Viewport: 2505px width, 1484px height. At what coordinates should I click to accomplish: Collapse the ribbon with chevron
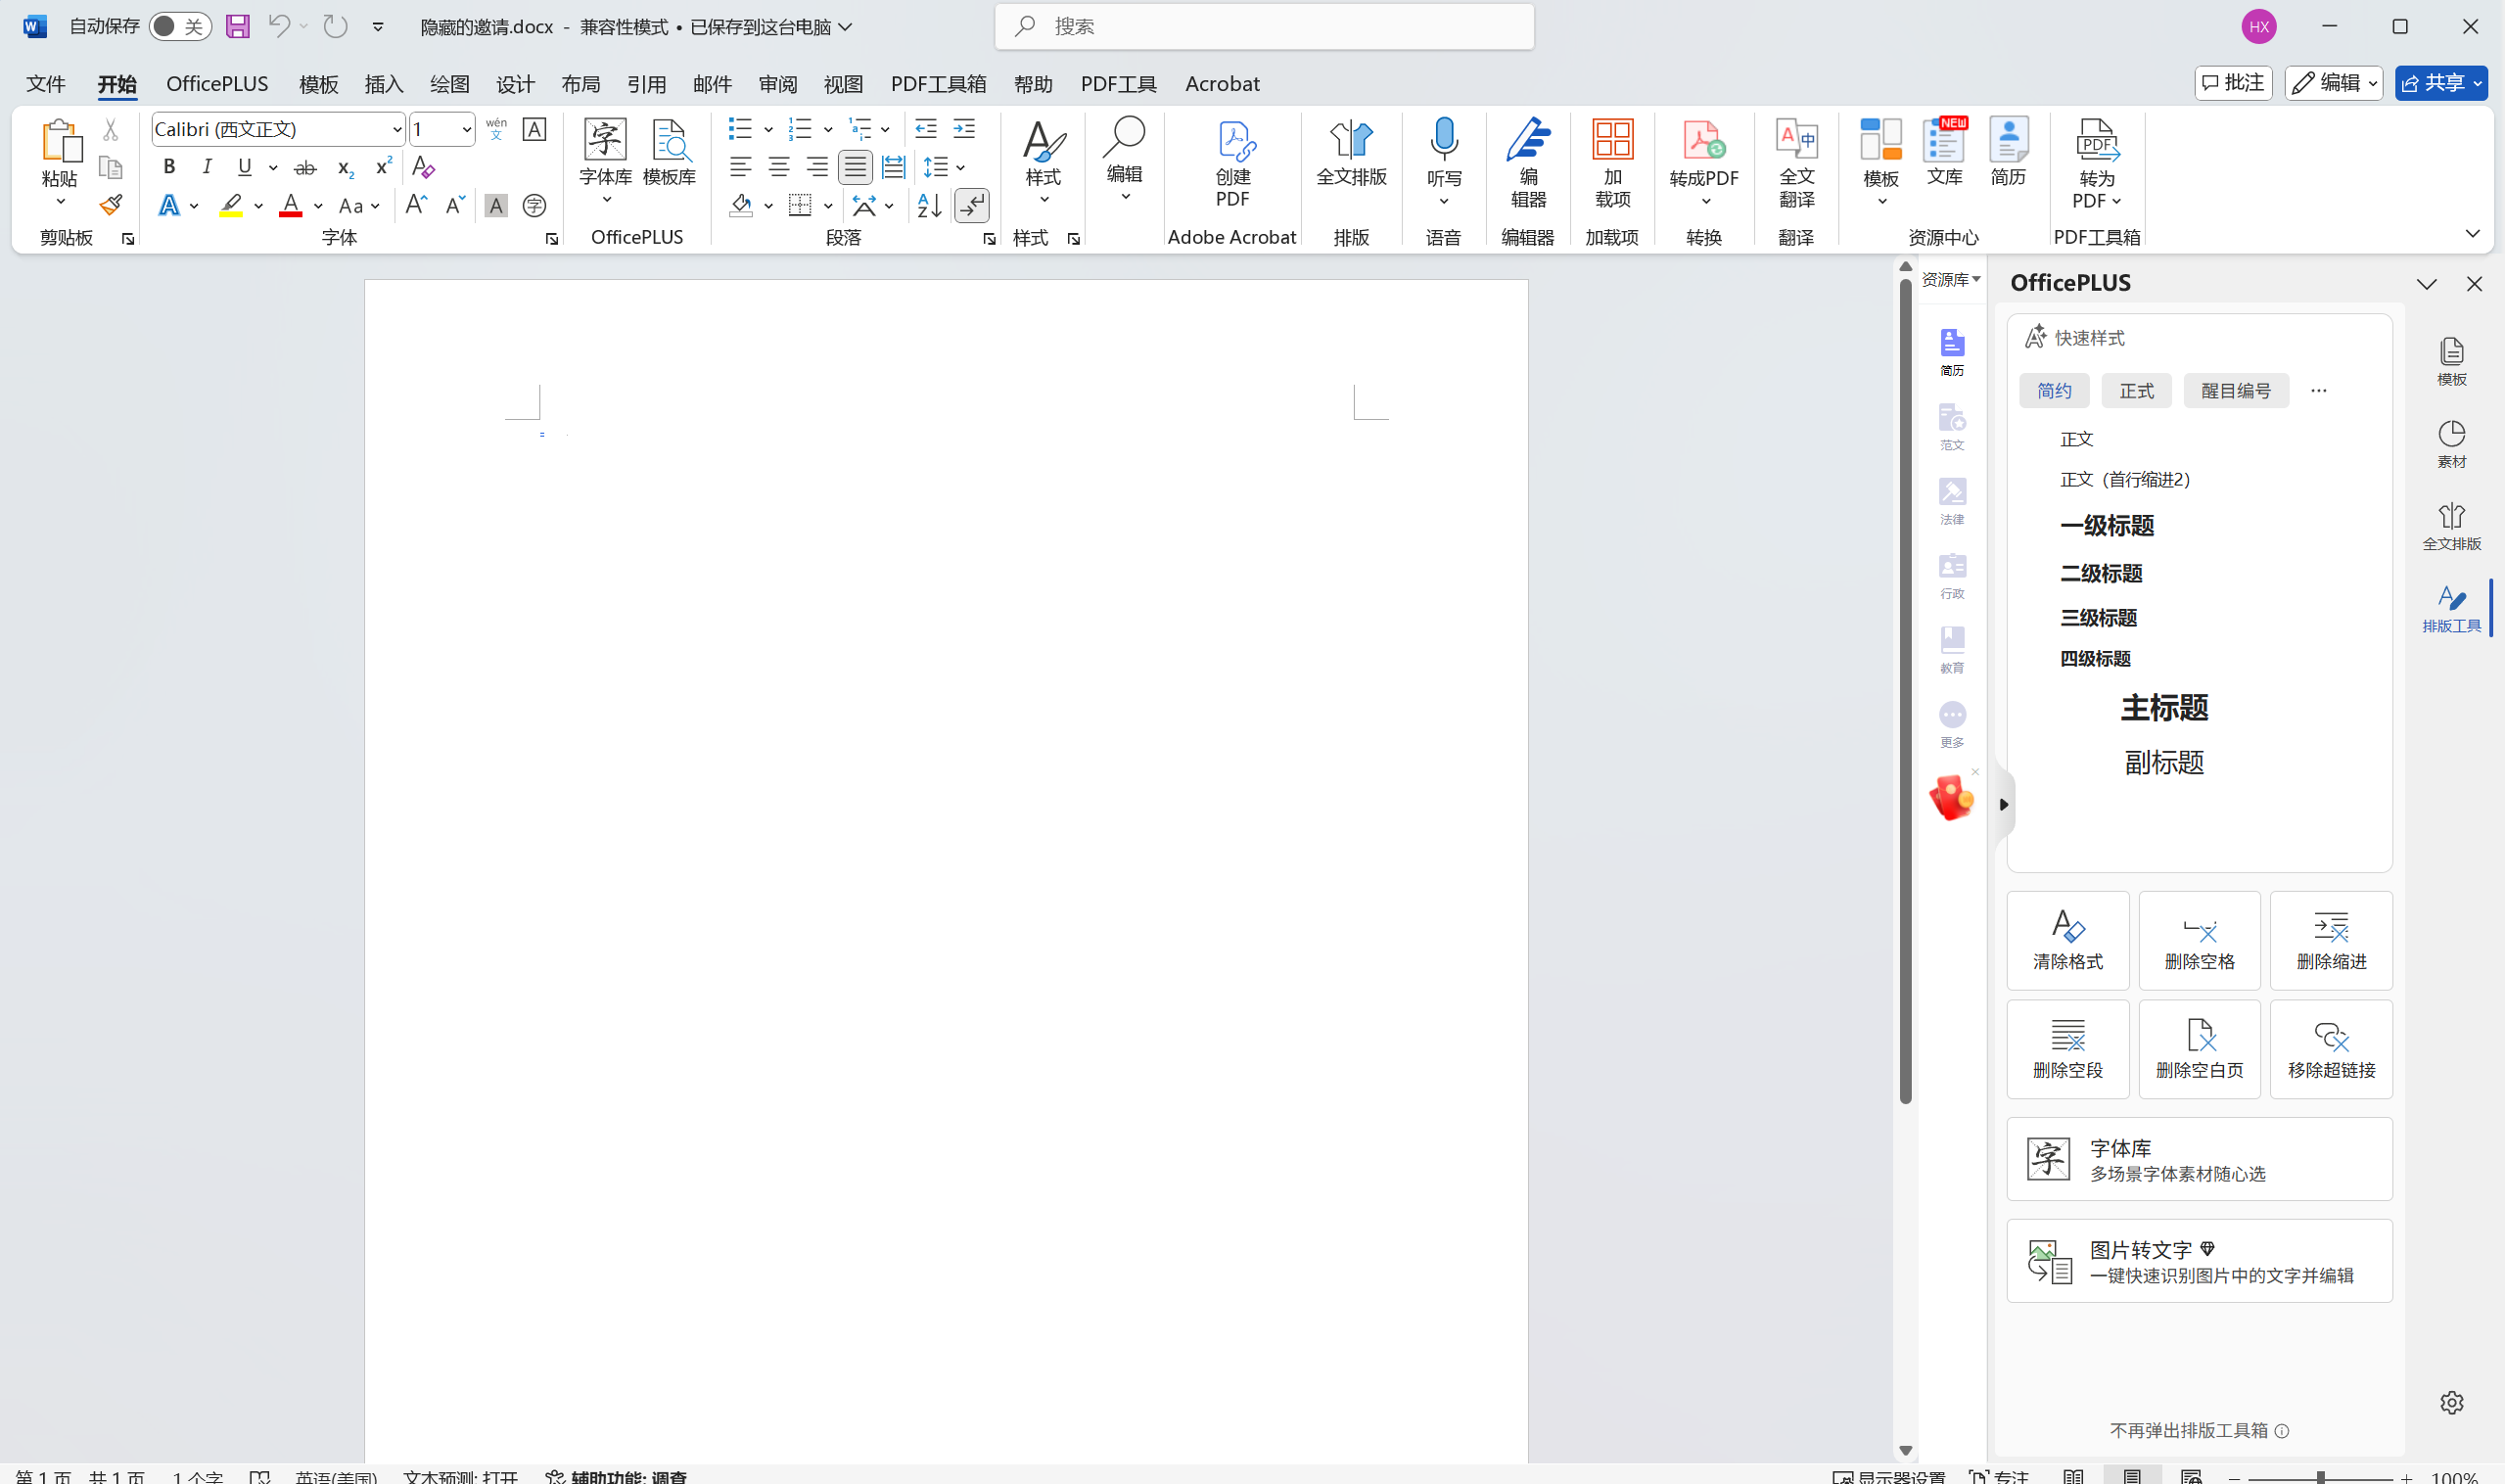[2472, 234]
